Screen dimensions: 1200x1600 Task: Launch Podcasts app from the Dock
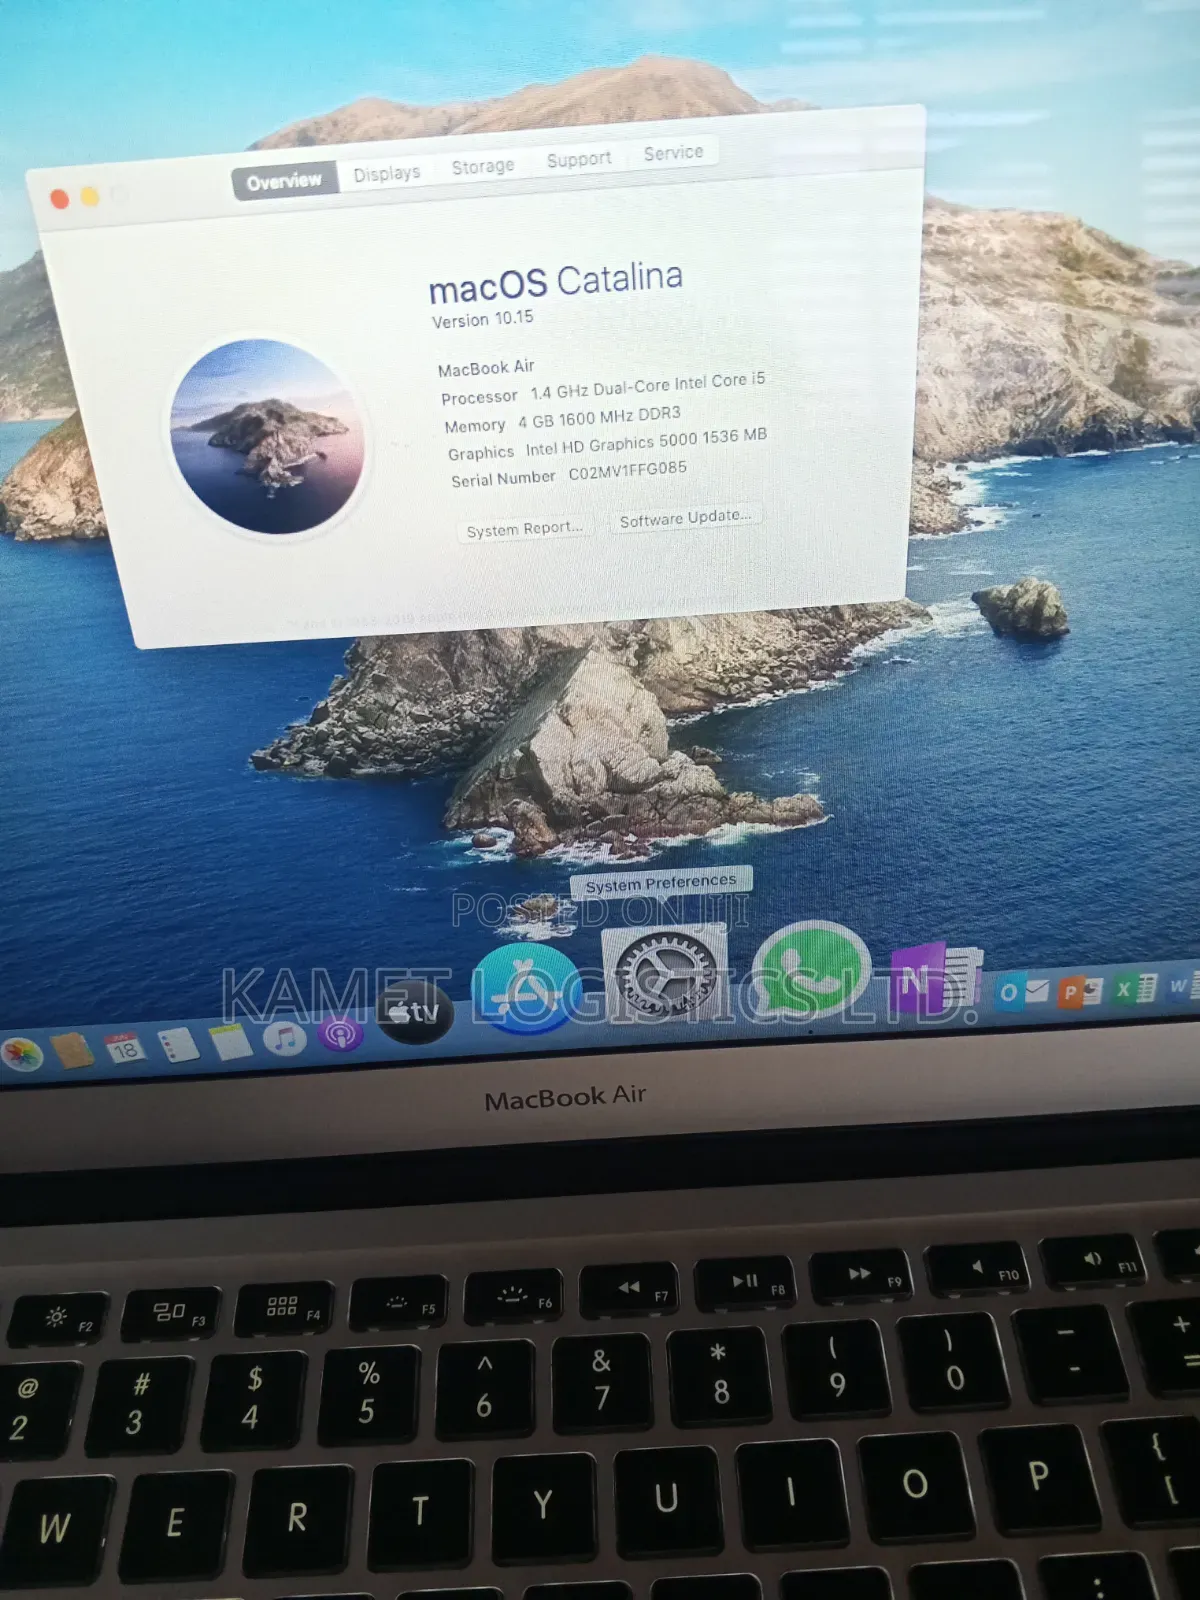pyautogui.click(x=340, y=1032)
